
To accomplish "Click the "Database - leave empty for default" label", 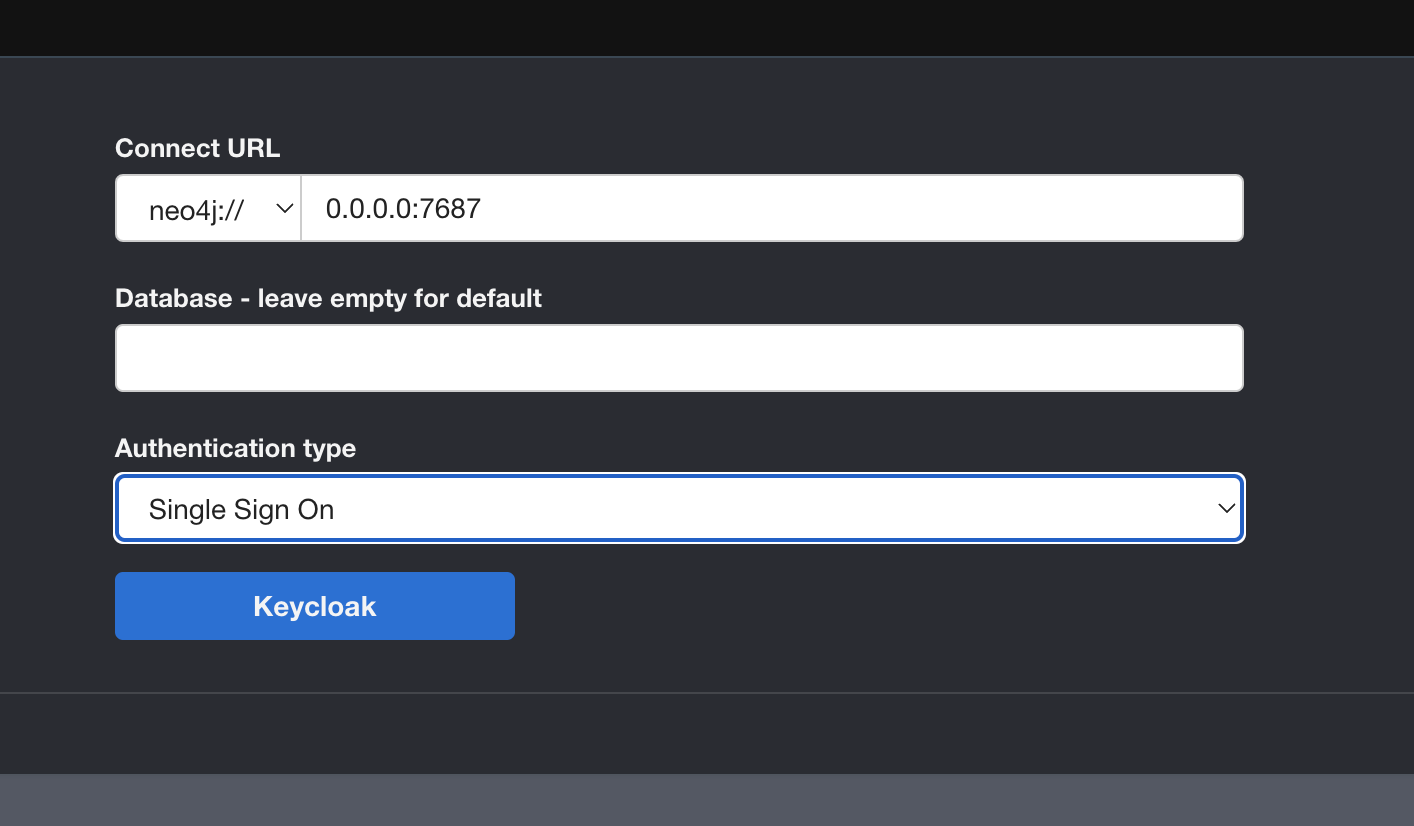I will click(x=329, y=298).
